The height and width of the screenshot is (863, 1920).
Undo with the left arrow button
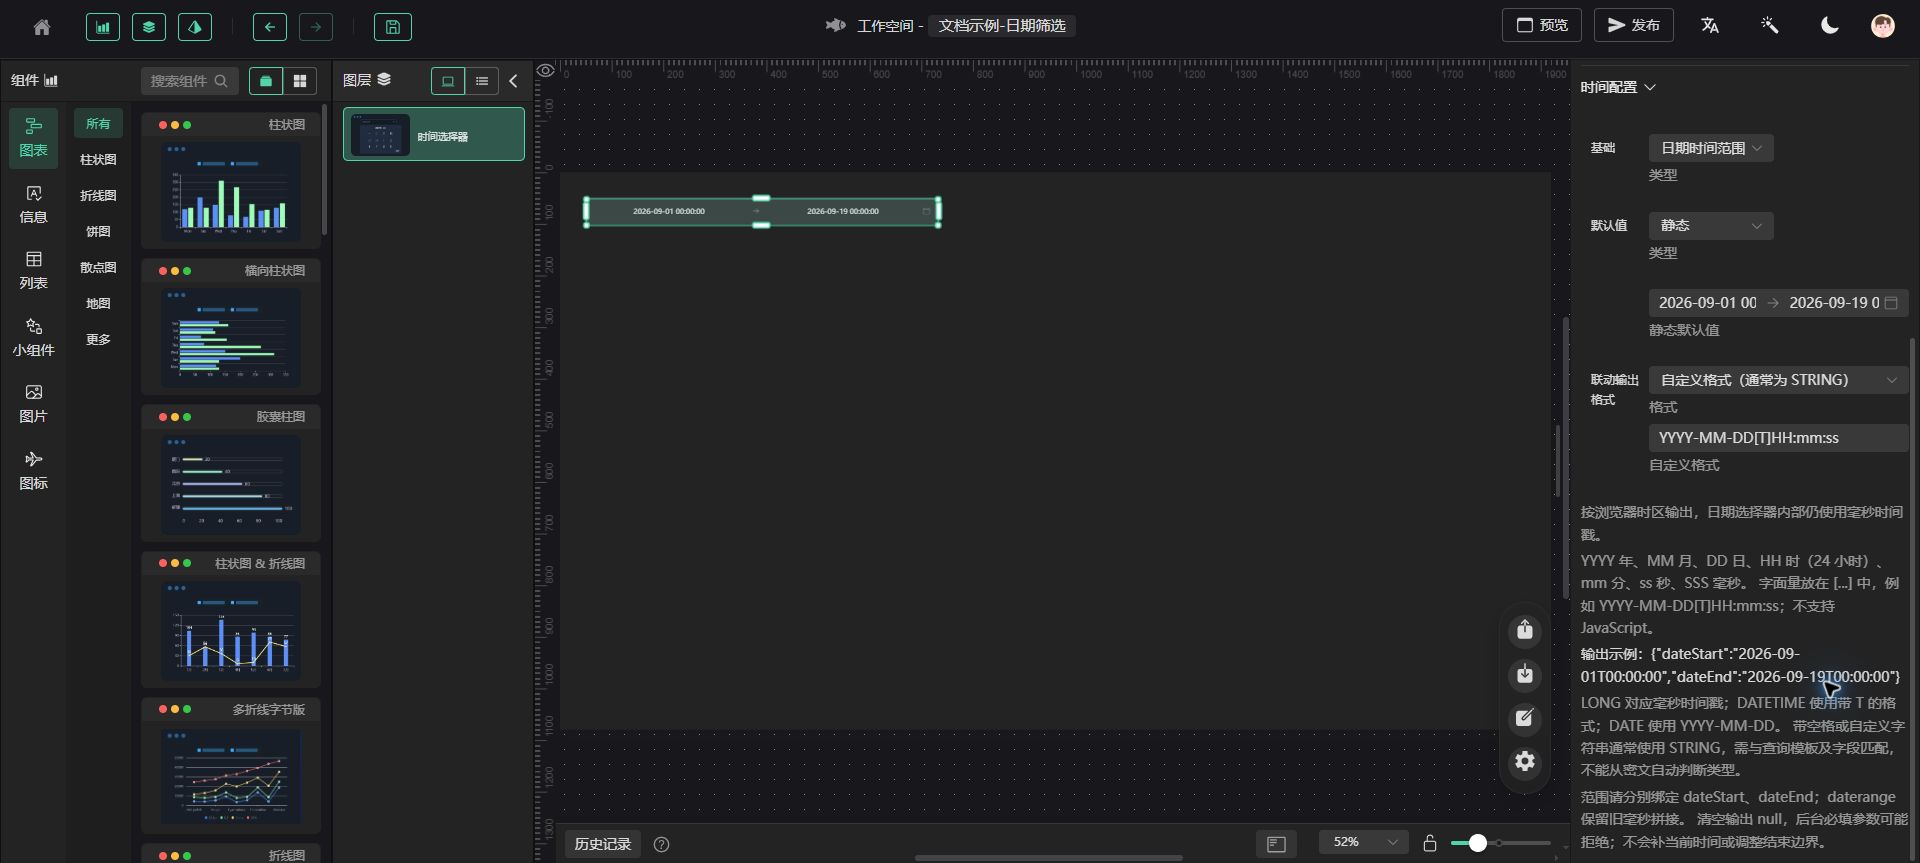click(x=270, y=27)
